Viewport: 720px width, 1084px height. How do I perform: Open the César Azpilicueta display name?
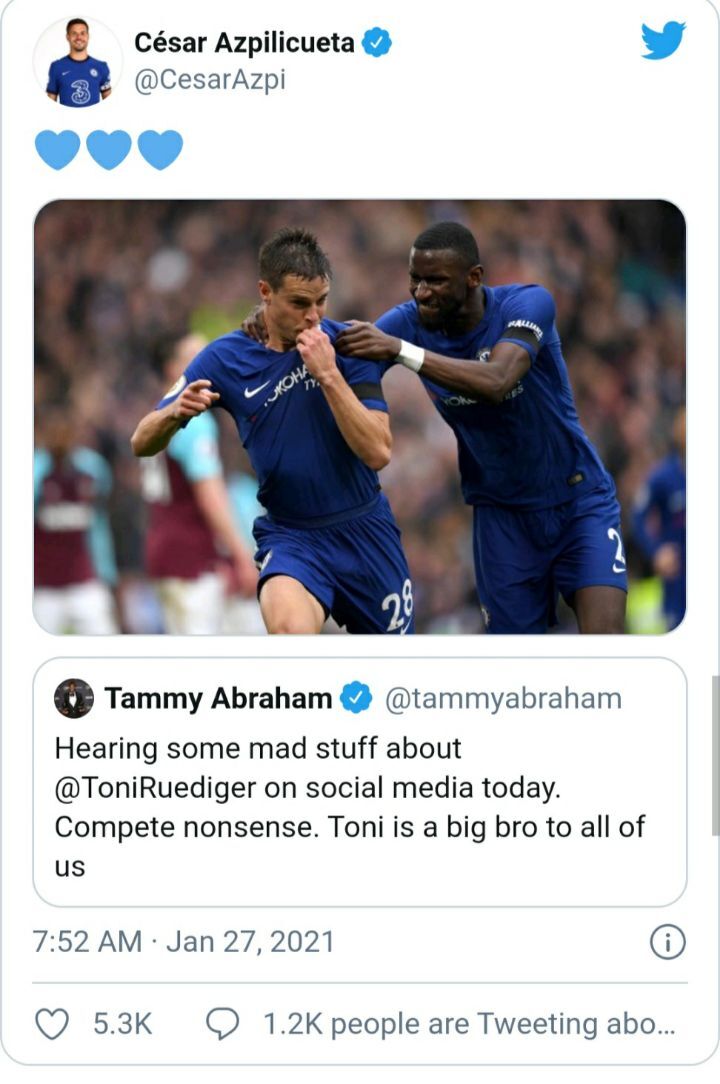coord(244,42)
